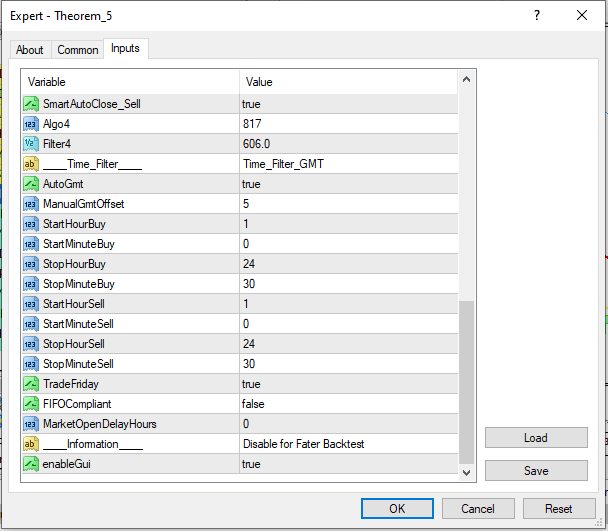
Task: Click the Variable column header
Action: click(x=130, y=82)
